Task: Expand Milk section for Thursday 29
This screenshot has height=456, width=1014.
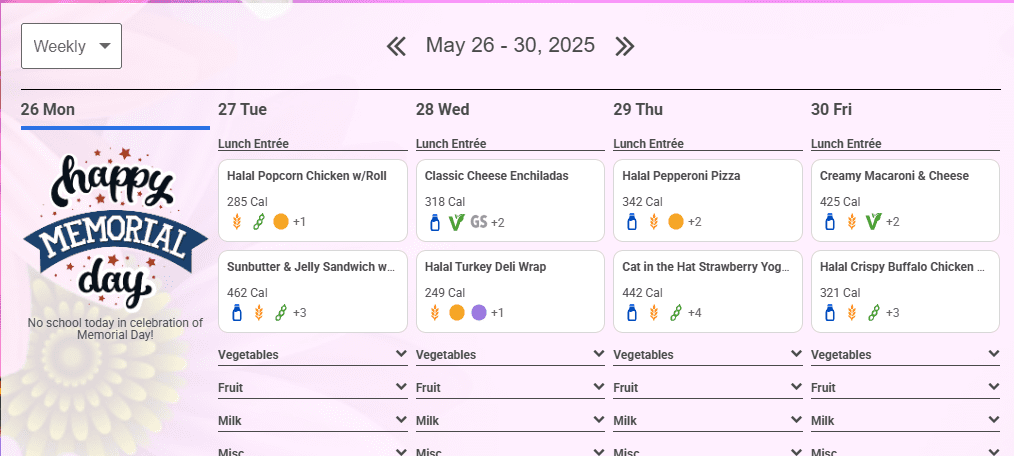Action: point(707,420)
